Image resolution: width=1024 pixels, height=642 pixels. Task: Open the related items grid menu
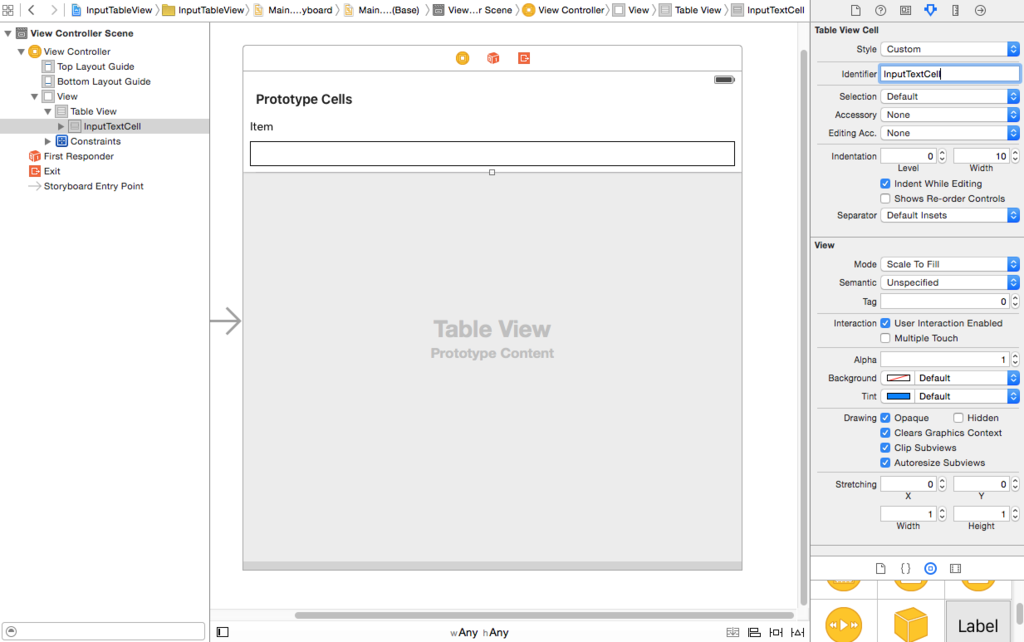[8, 10]
